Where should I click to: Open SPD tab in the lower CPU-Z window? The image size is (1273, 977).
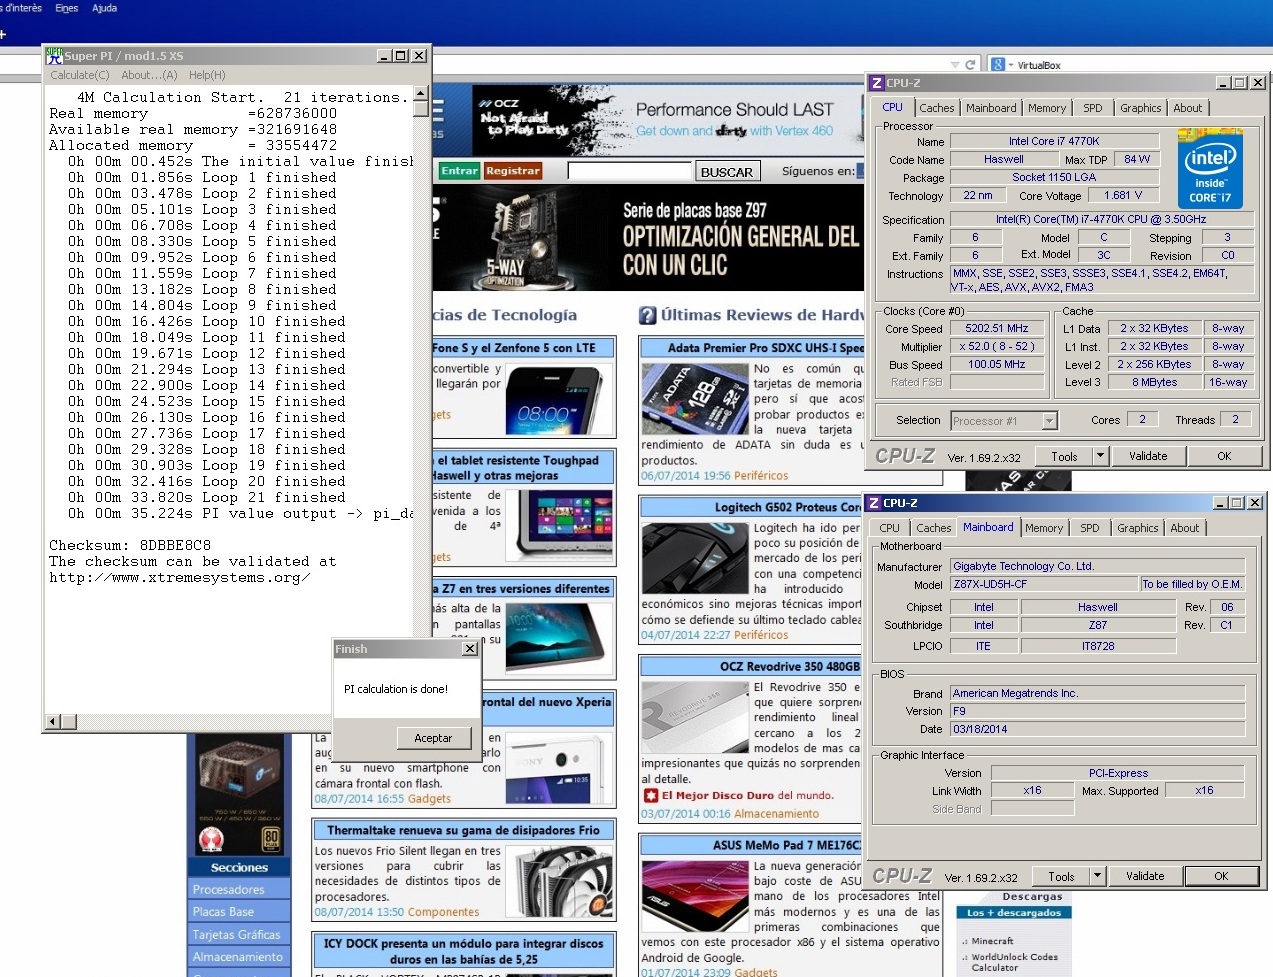[1089, 528]
